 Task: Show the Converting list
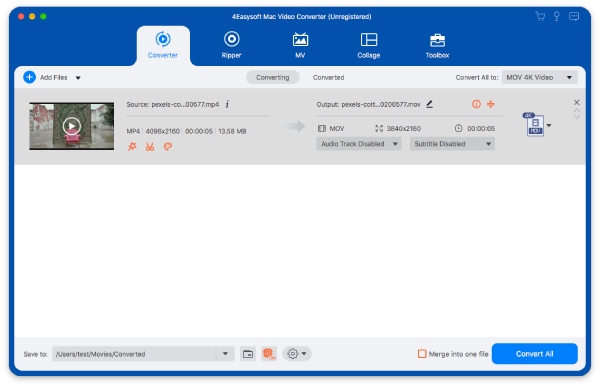pyautogui.click(x=272, y=77)
